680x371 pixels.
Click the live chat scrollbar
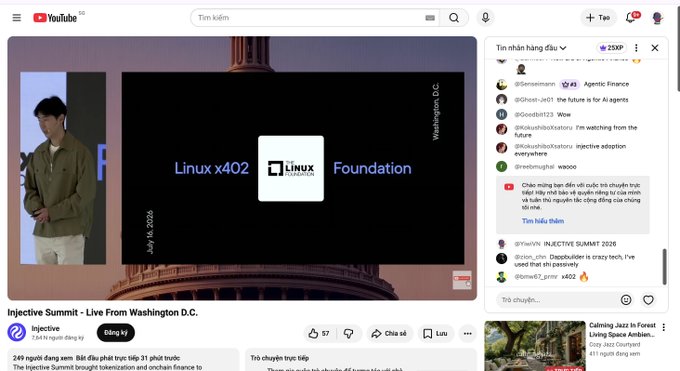coord(664,266)
